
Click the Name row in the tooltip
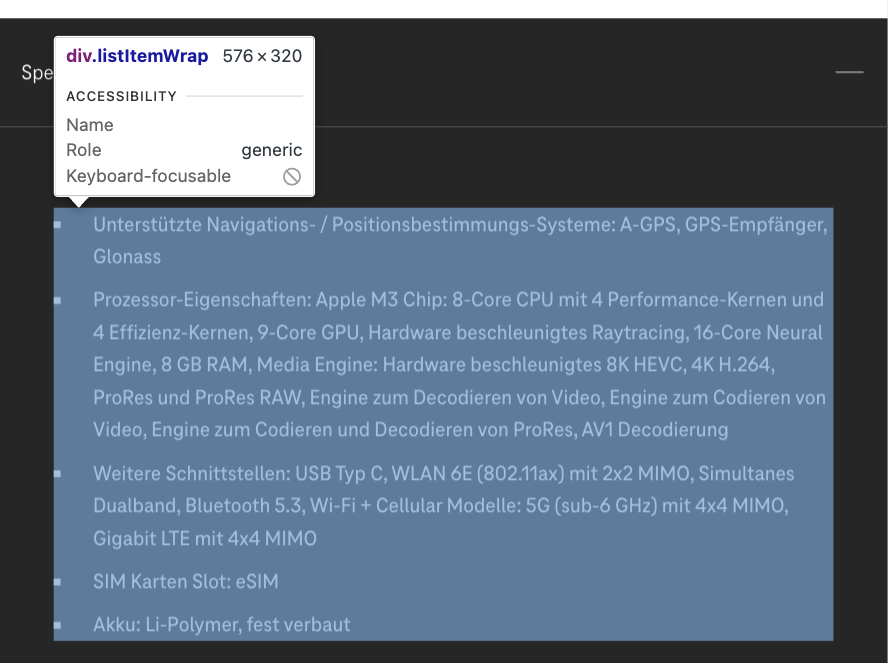[90, 125]
